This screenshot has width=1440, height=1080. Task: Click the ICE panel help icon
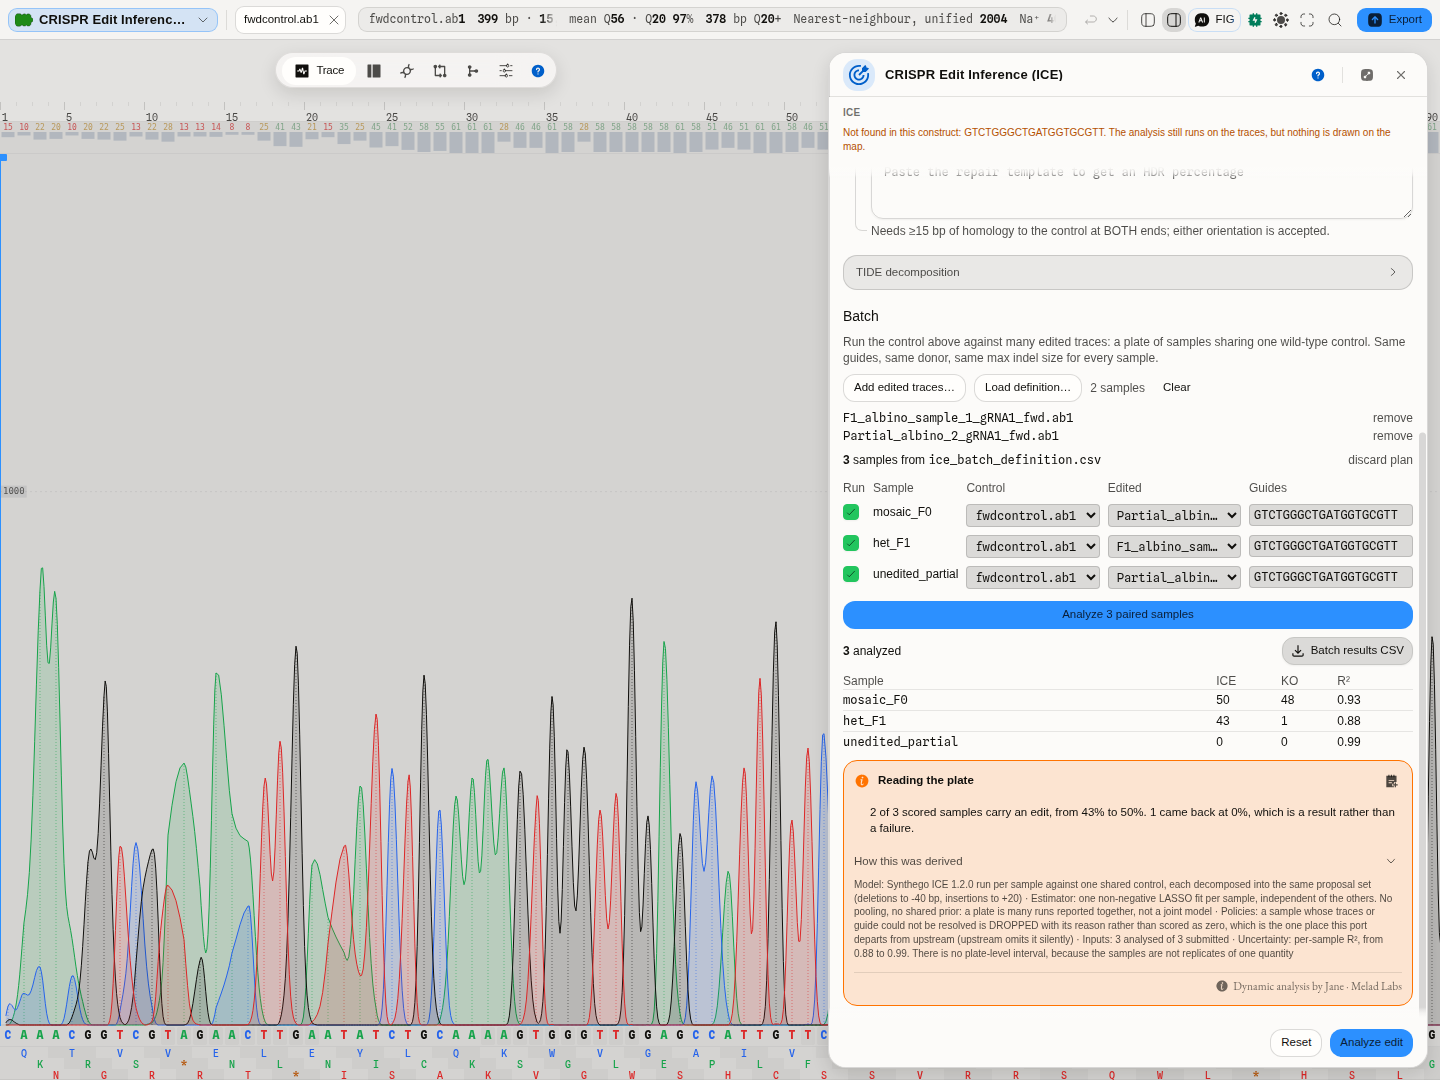(x=1318, y=75)
